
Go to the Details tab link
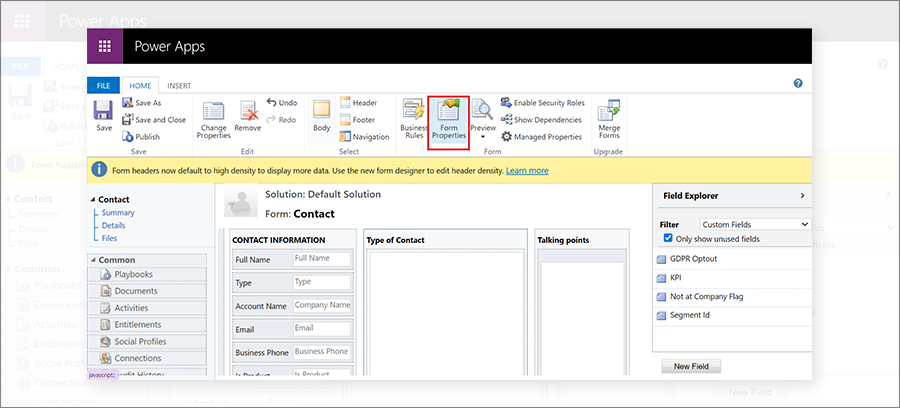(114, 226)
